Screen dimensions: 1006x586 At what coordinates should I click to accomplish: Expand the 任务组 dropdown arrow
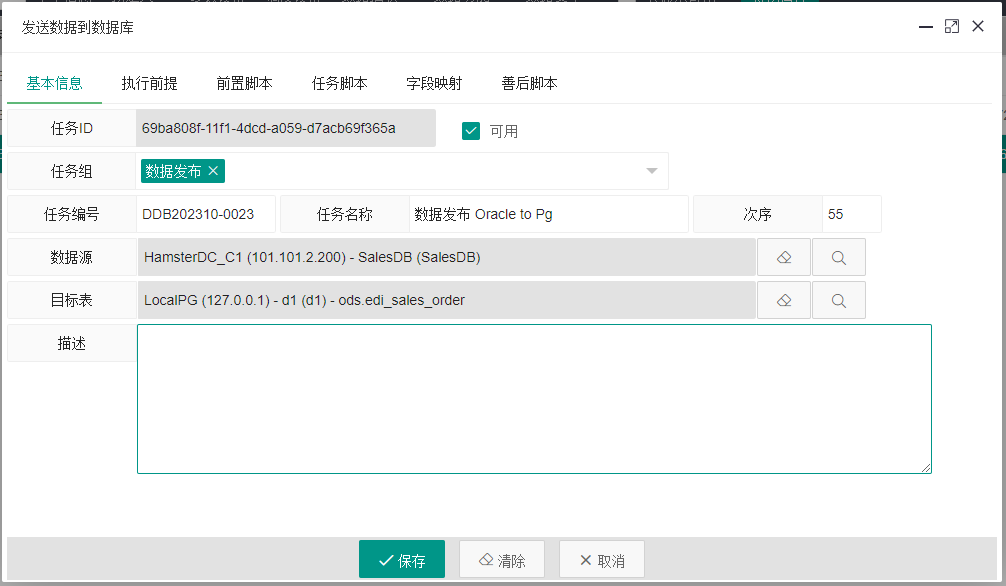pyautogui.click(x=652, y=171)
